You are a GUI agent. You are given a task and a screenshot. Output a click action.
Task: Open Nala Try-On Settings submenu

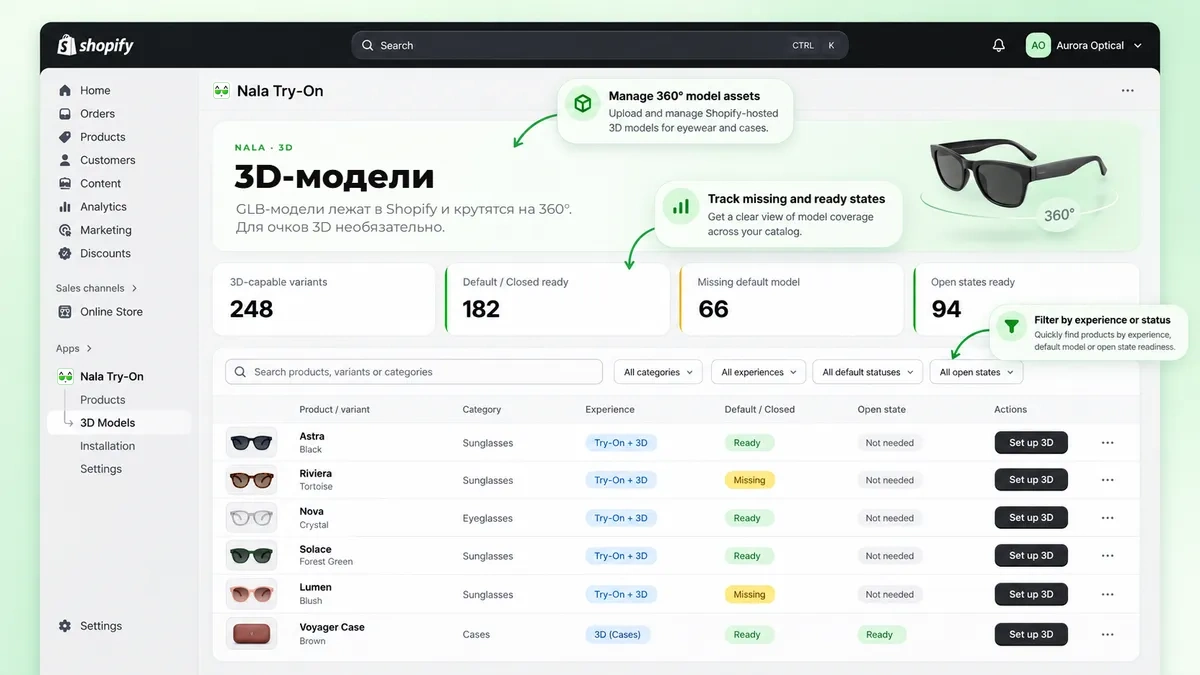pos(101,469)
